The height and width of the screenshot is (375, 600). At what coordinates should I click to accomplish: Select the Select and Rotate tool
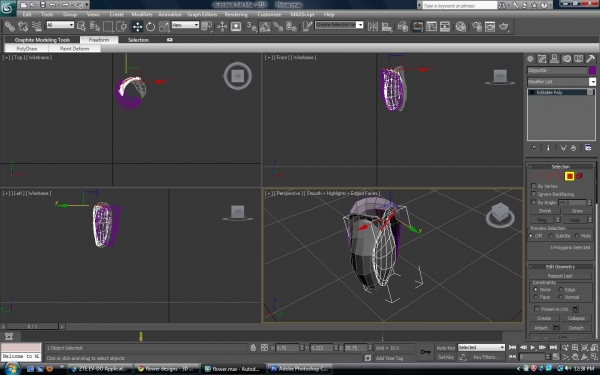click(x=151, y=26)
